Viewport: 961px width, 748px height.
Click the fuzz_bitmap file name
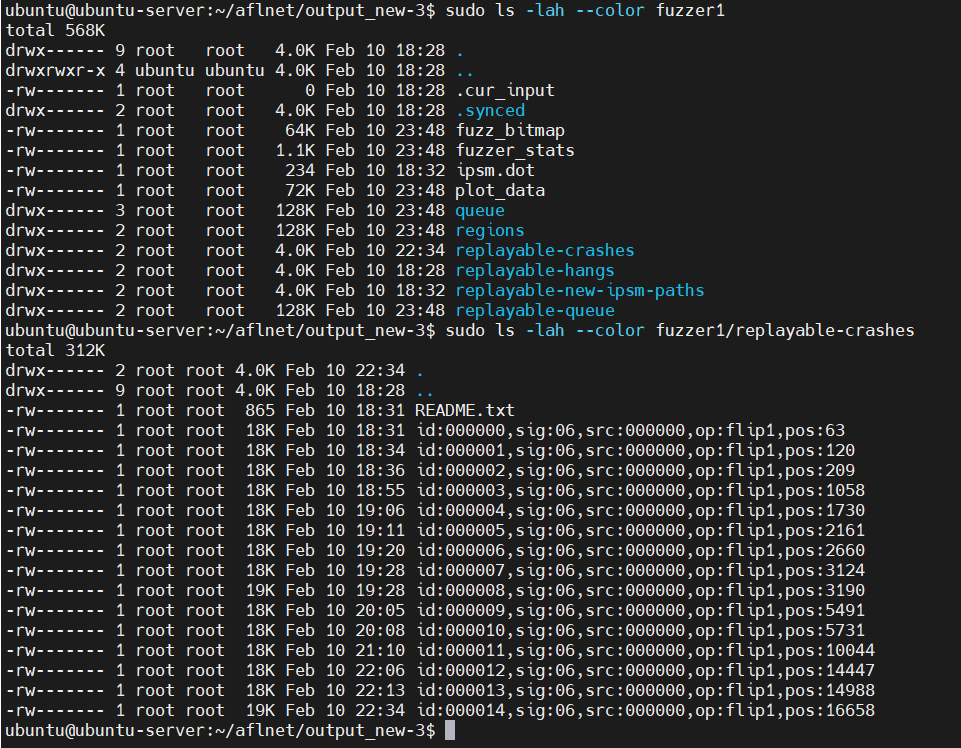point(510,130)
